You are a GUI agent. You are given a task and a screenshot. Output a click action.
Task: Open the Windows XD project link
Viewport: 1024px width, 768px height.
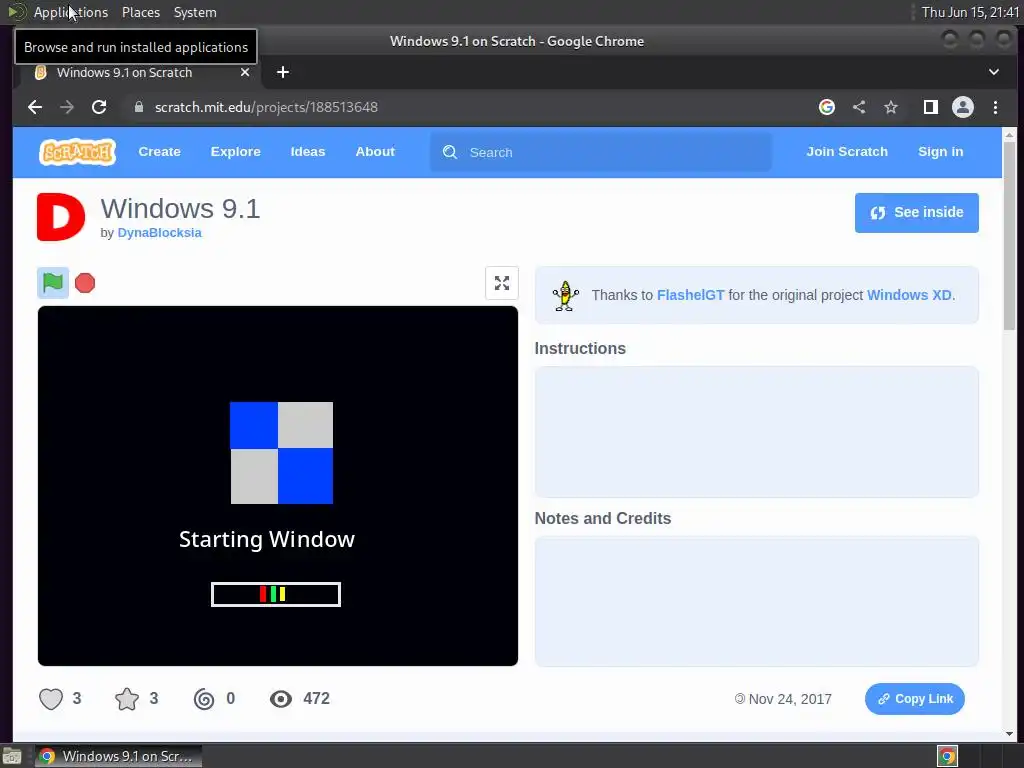coord(909,295)
